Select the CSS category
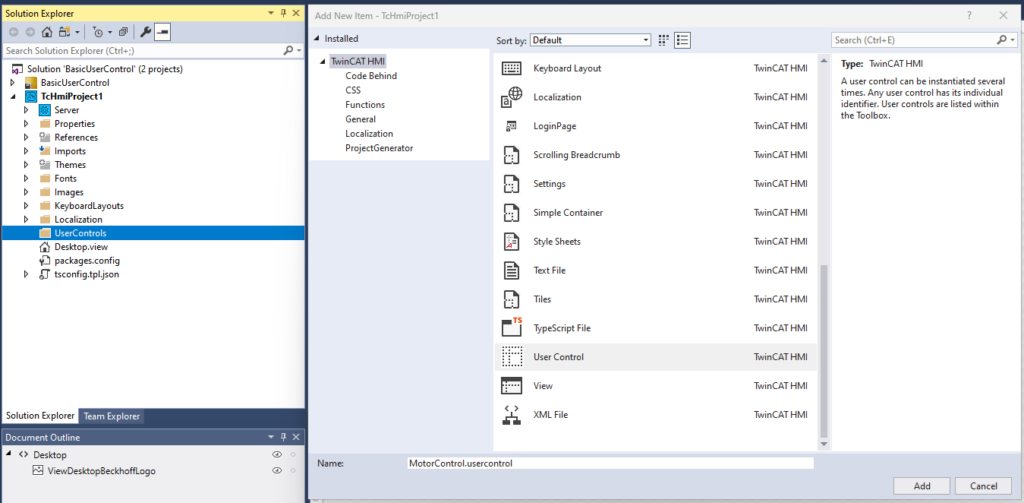 (x=353, y=90)
